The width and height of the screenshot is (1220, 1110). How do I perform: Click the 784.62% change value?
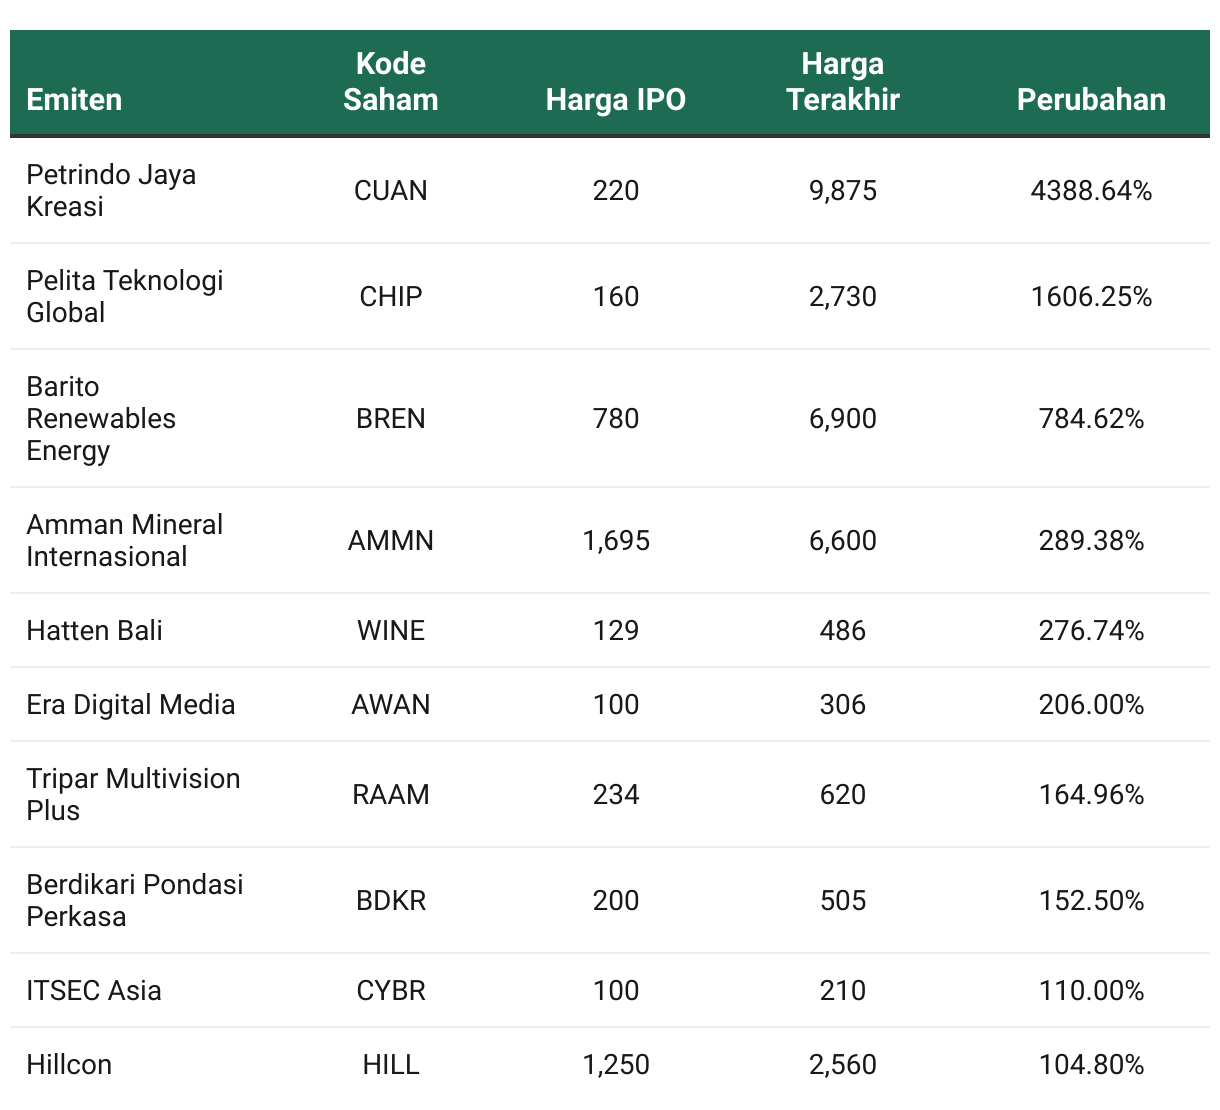click(1091, 418)
